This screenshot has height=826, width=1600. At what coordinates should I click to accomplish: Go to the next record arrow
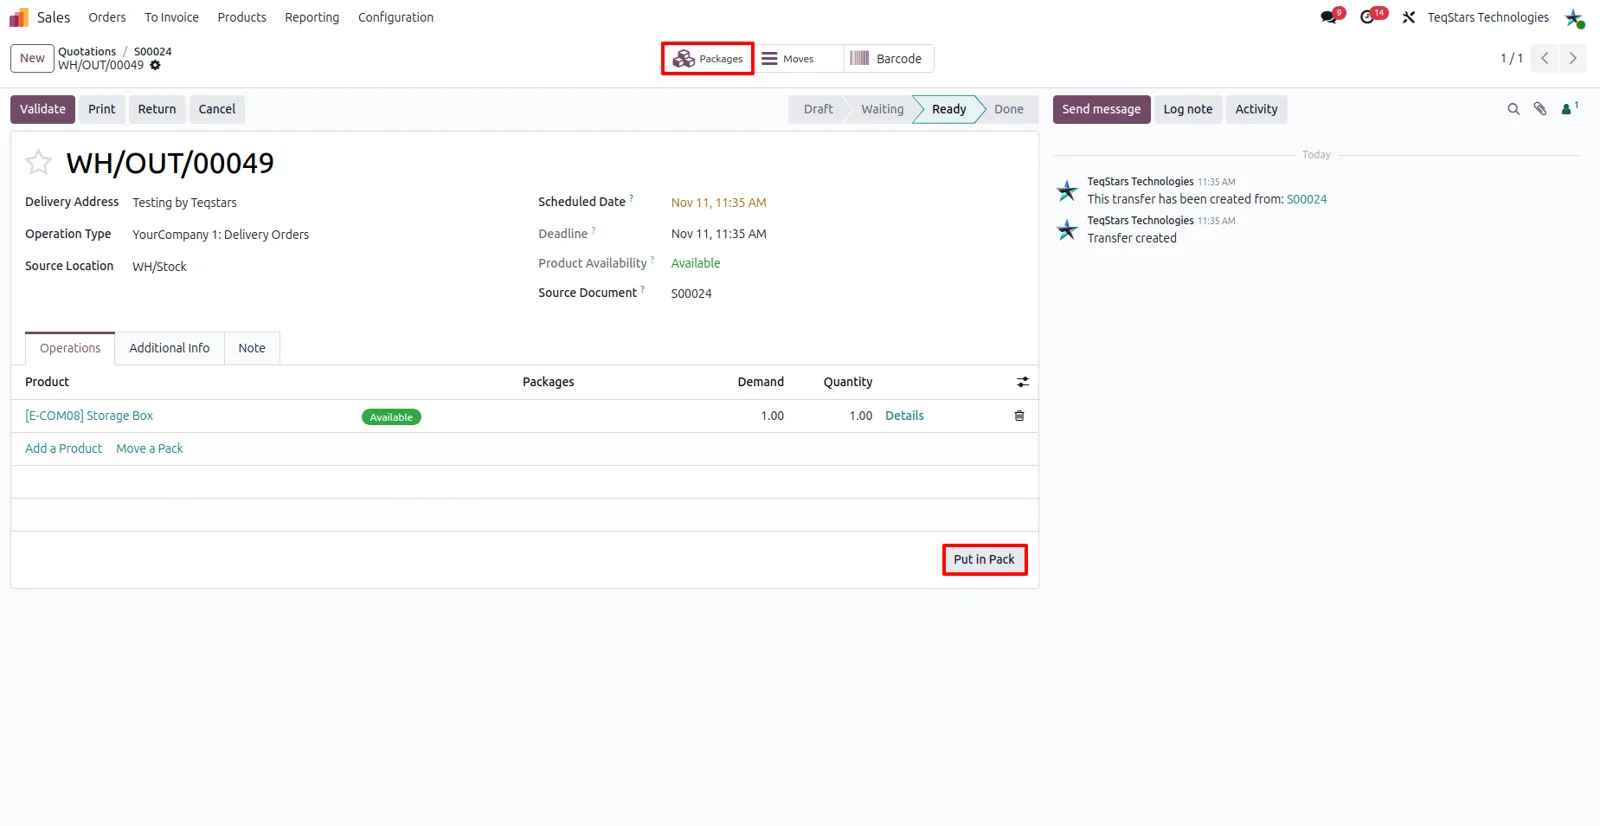pyautogui.click(x=1573, y=58)
